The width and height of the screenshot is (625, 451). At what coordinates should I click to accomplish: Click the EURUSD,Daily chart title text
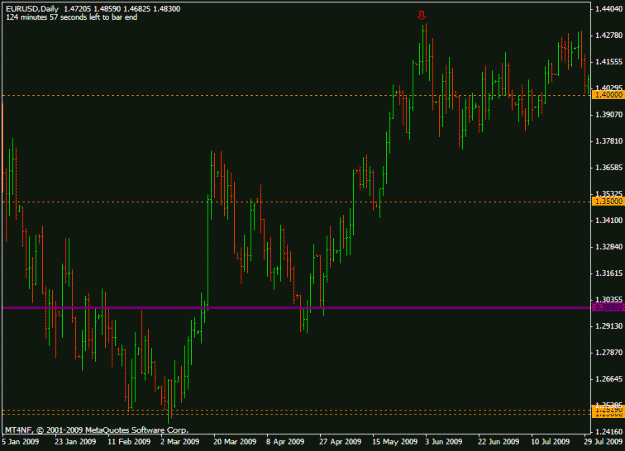tap(32, 9)
